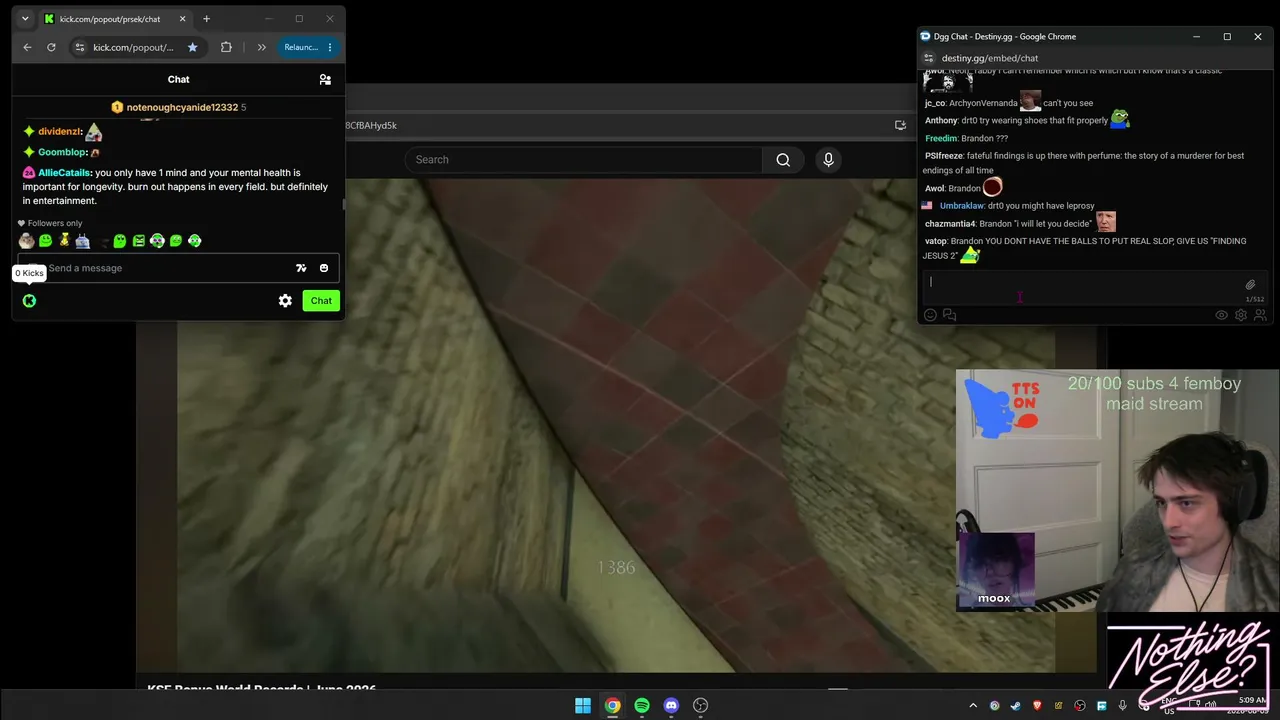This screenshot has height=720, width=1280.
Task: Show hidden system tray icons
Action: pyautogui.click(x=973, y=706)
